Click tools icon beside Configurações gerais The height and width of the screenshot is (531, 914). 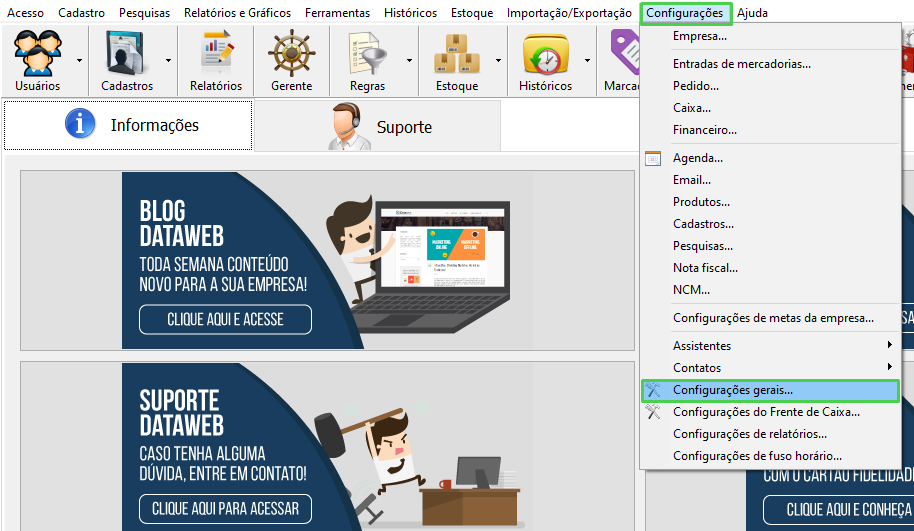tap(653, 390)
